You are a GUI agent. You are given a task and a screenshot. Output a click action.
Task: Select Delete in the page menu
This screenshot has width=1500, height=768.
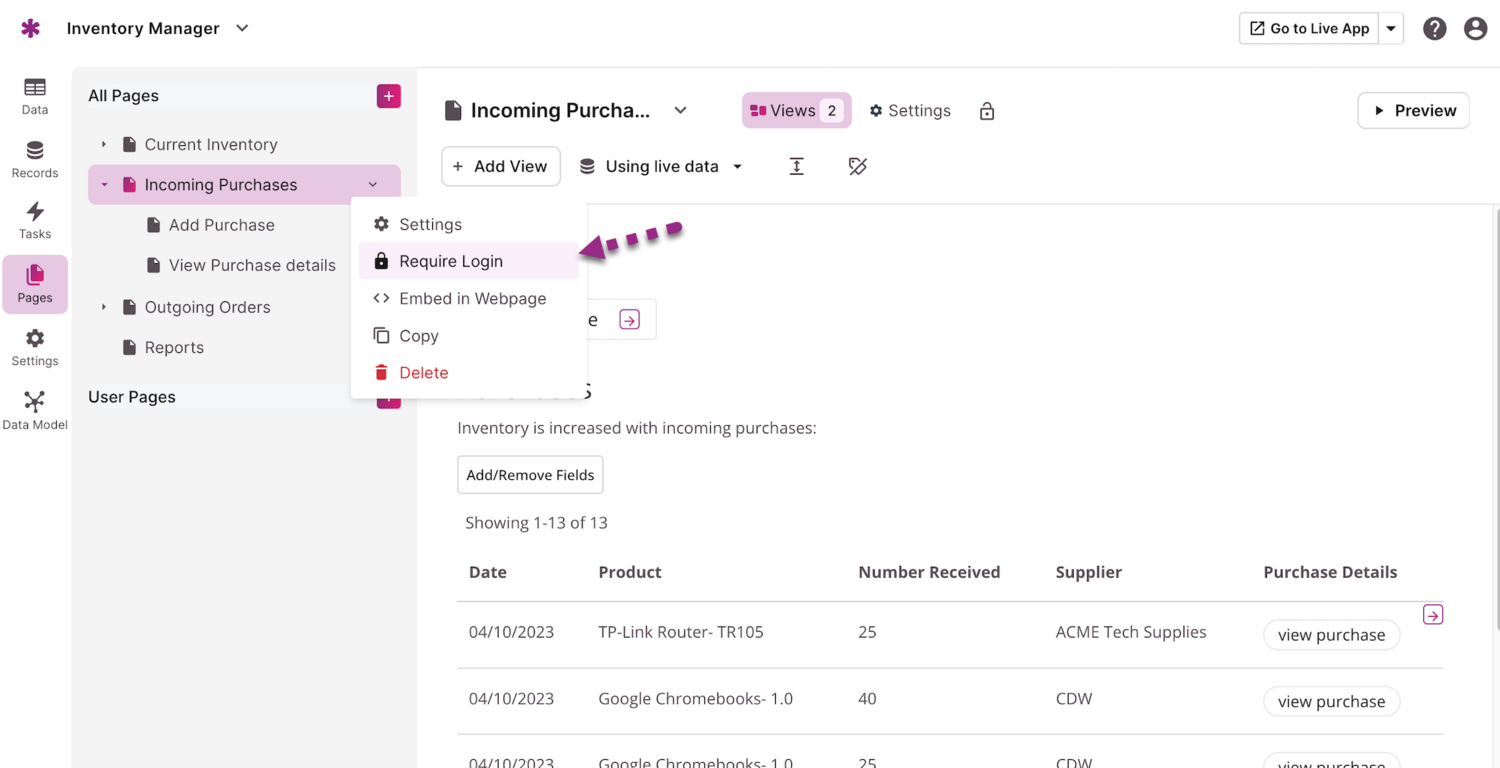(x=423, y=373)
